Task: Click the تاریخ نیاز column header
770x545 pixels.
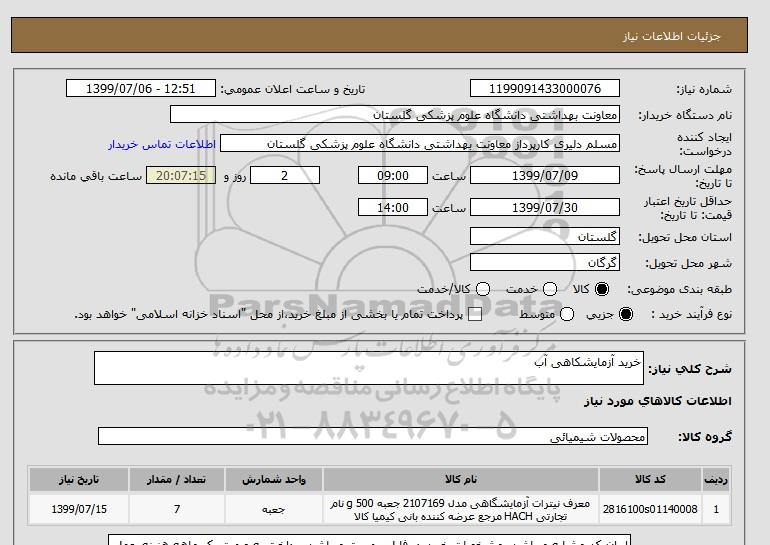Action: (x=79, y=479)
